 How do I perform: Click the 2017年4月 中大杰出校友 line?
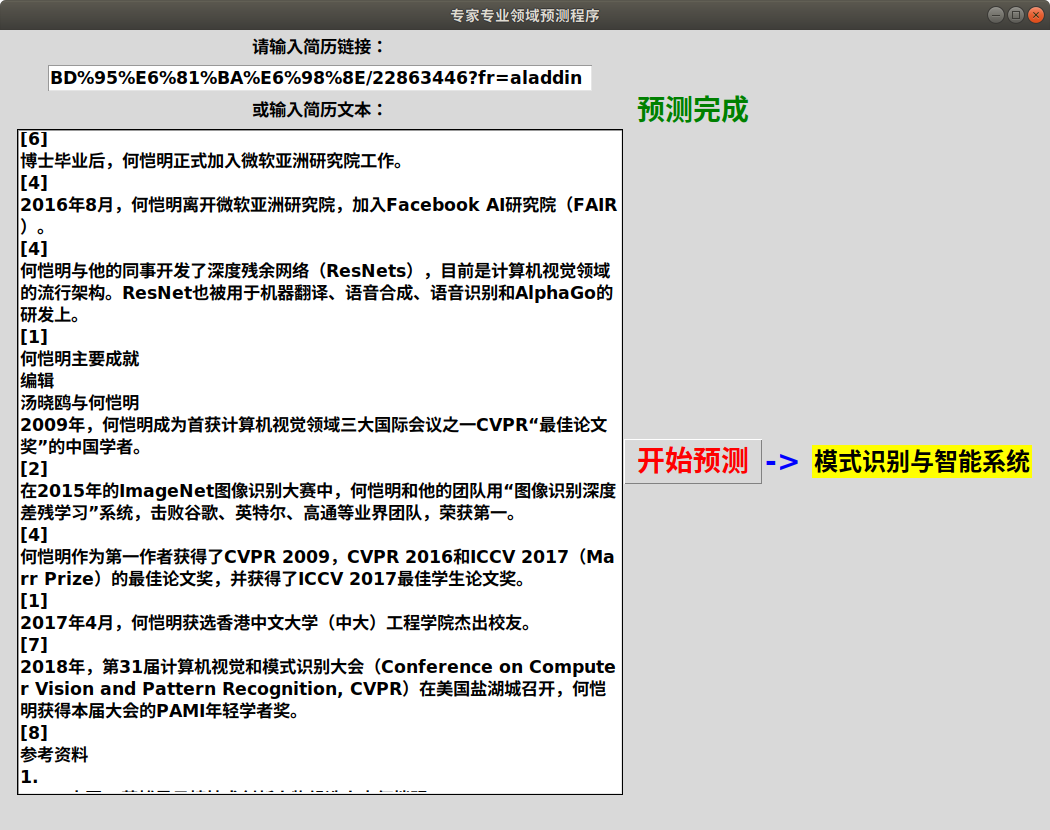(318, 623)
